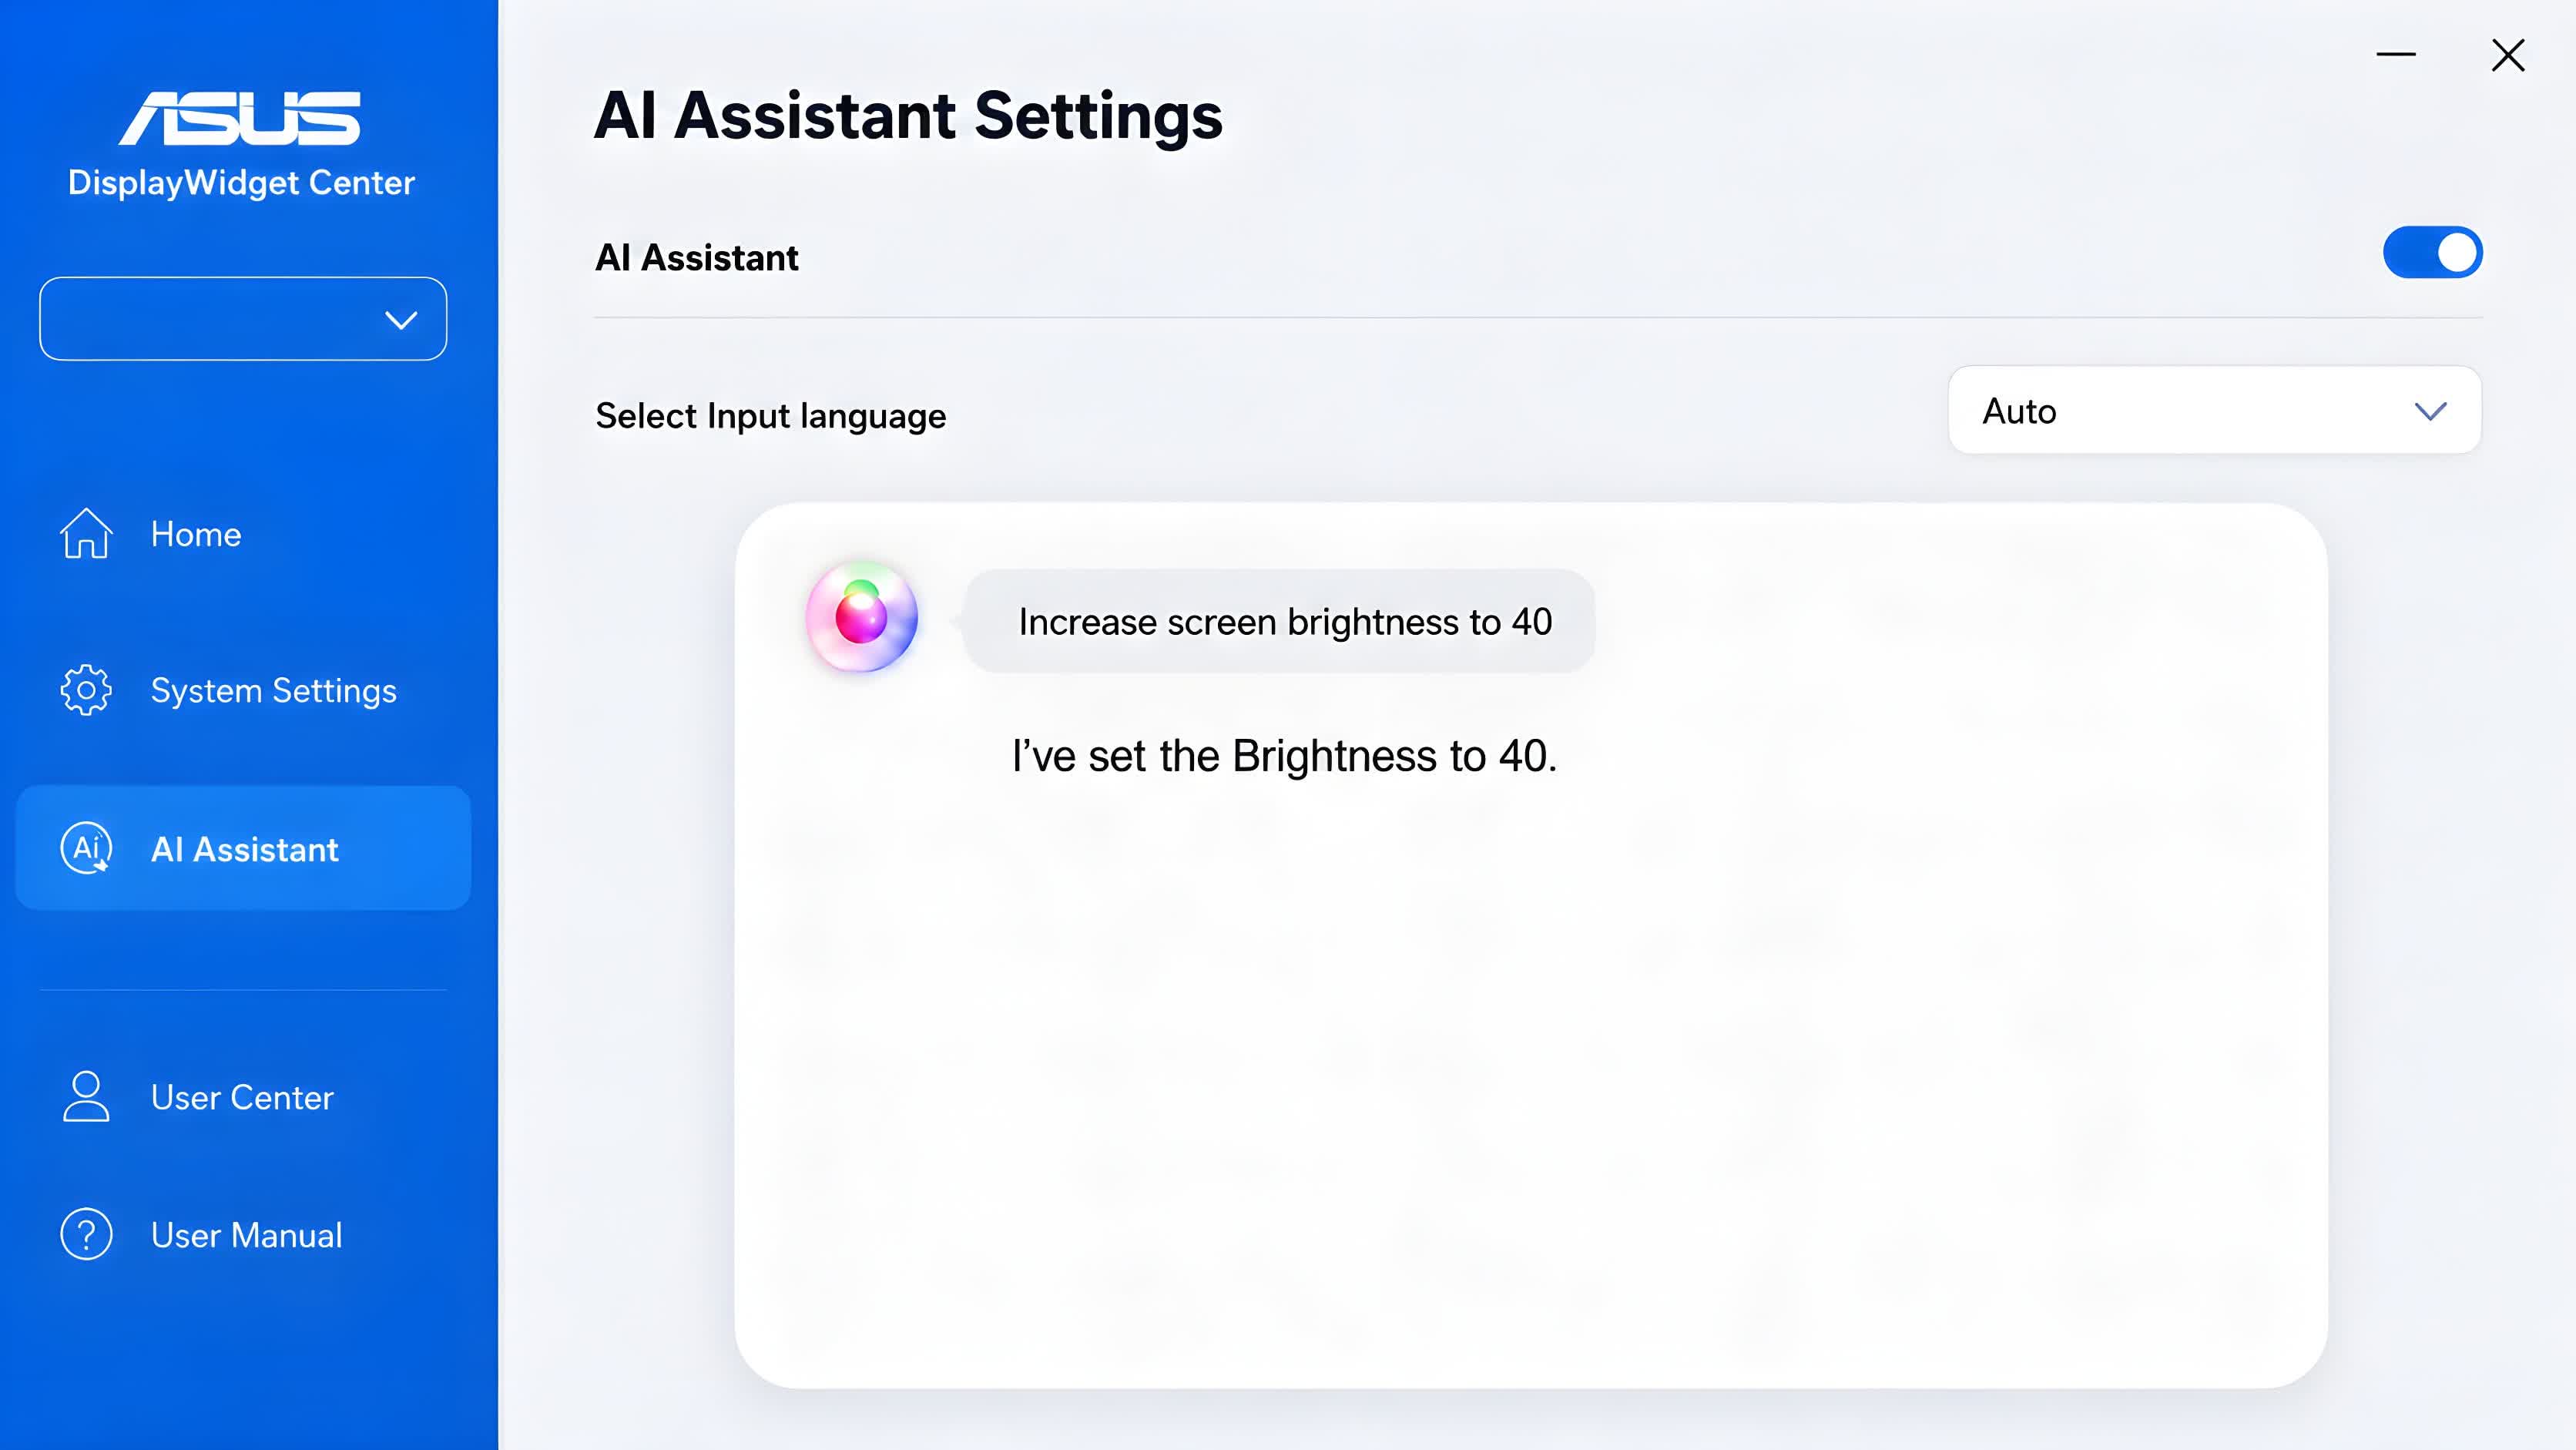Viewport: 2576px width, 1450px height.
Task: Click the sidebar dropdown chevron arrow
Action: (401, 320)
